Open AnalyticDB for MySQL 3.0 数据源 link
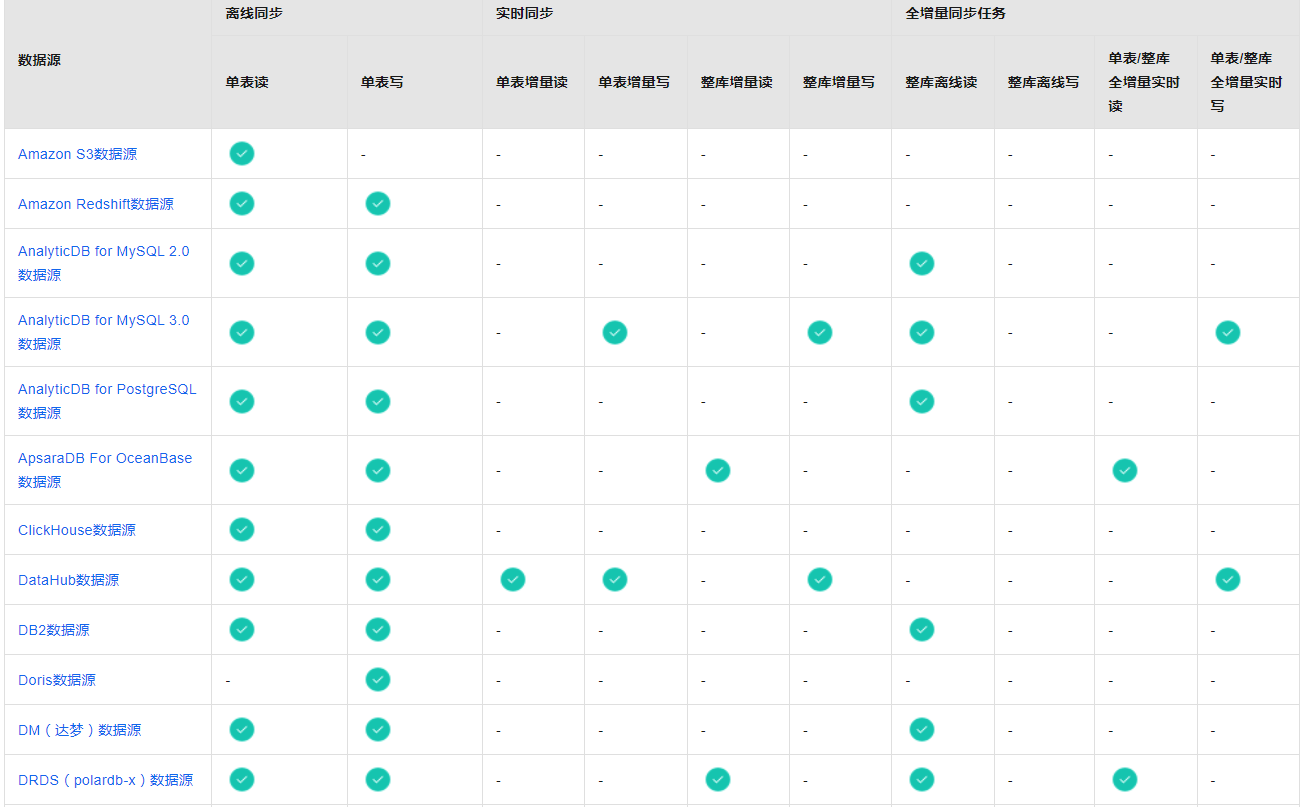This screenshot has width=1306, height=807. (104, 332)
